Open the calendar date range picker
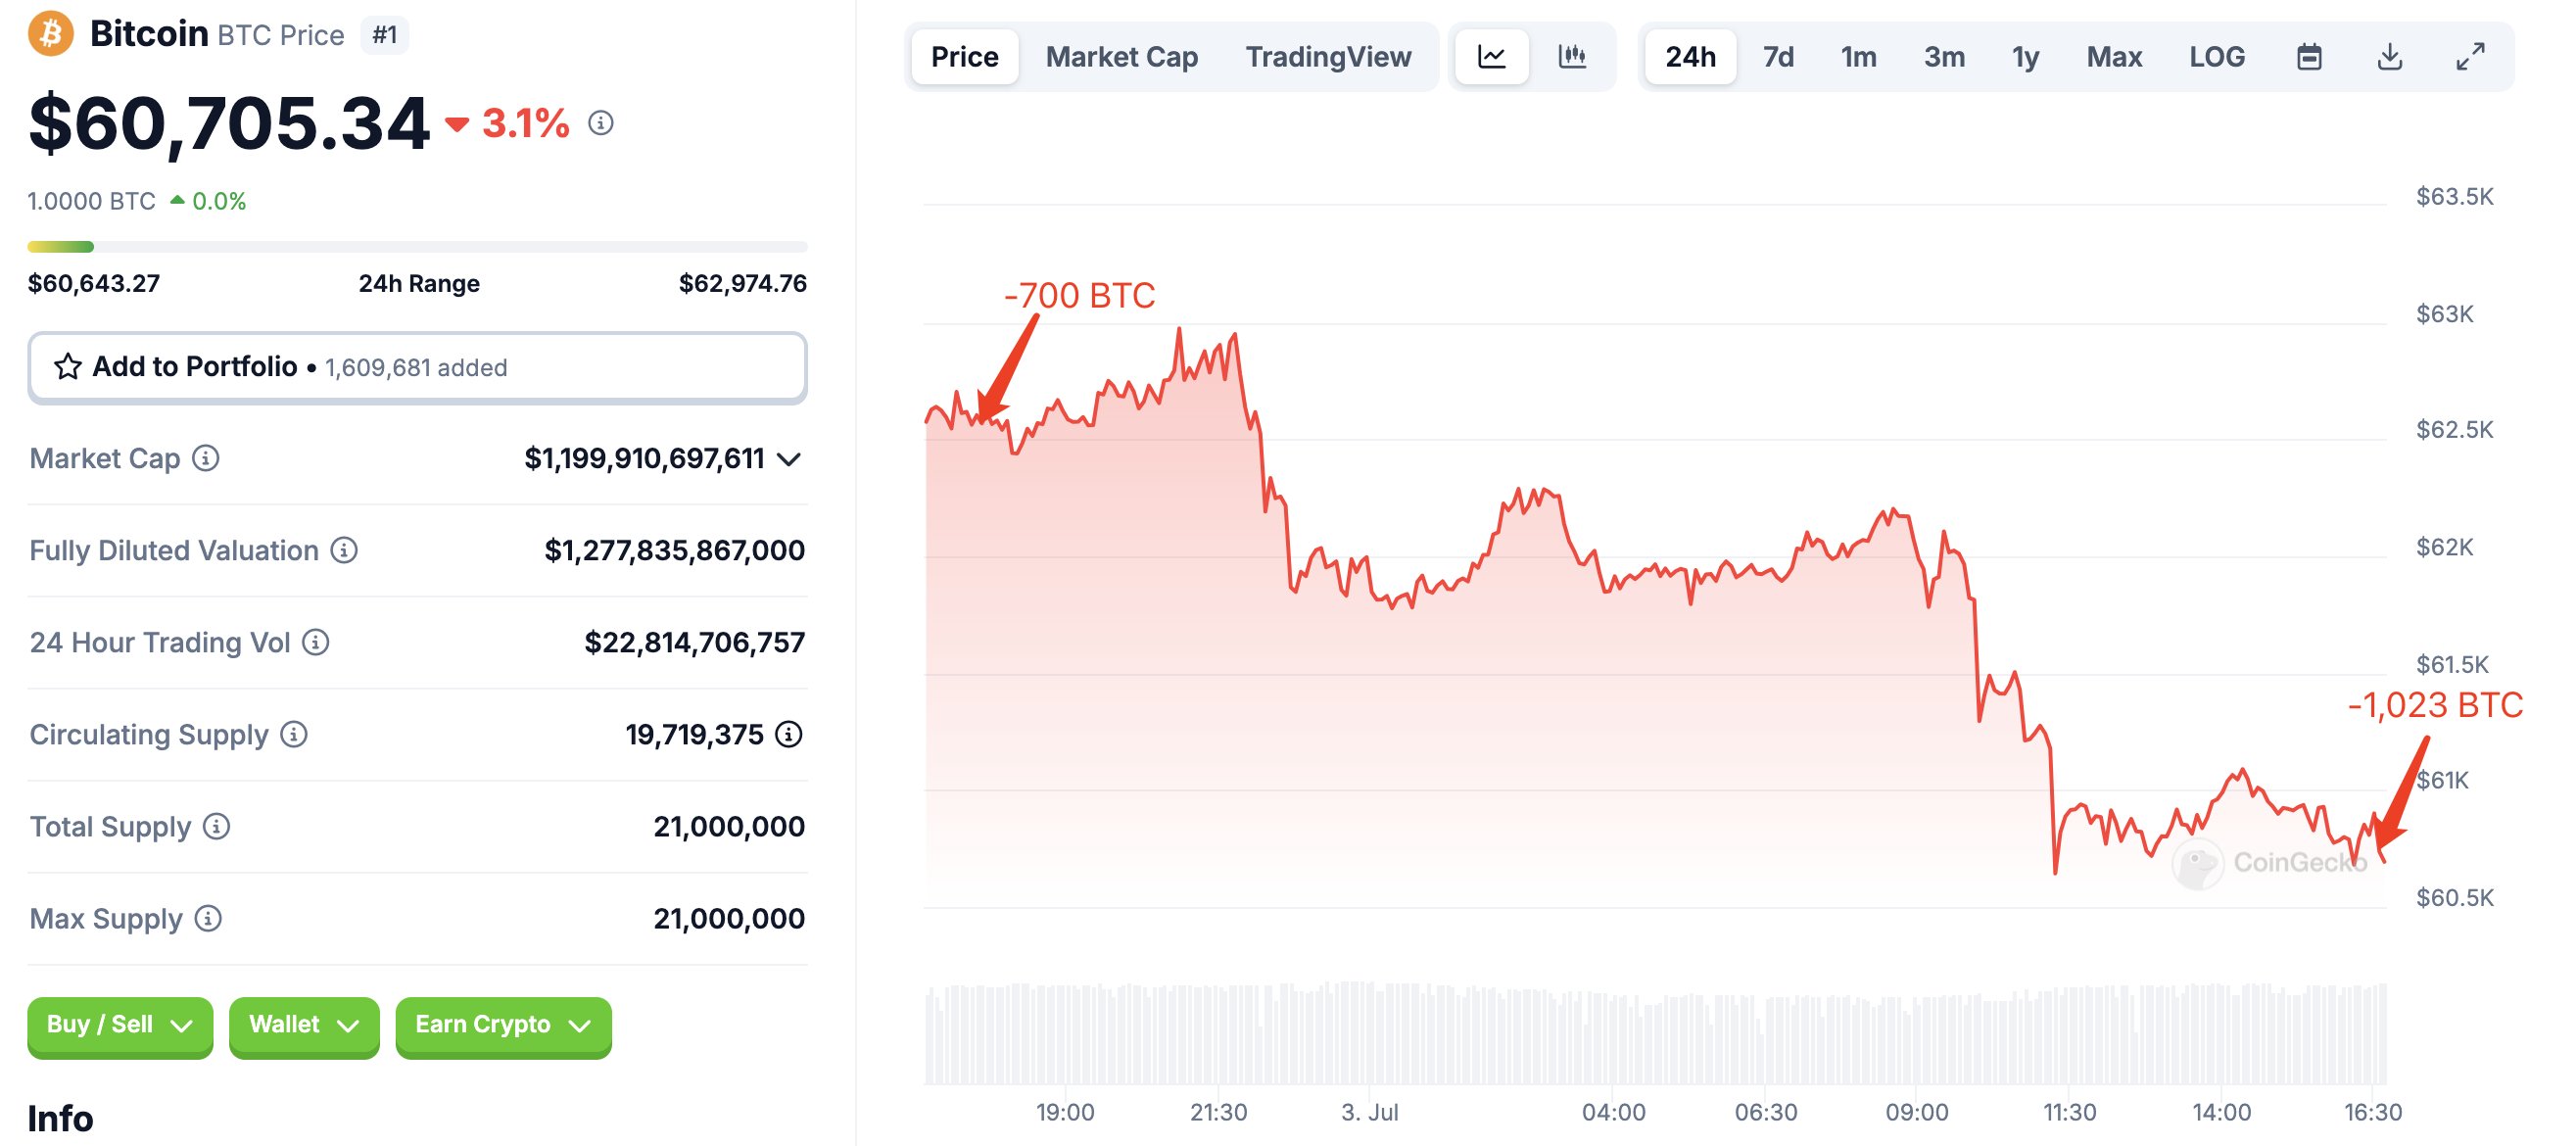2576x1146 pixels. (2309, 57)
